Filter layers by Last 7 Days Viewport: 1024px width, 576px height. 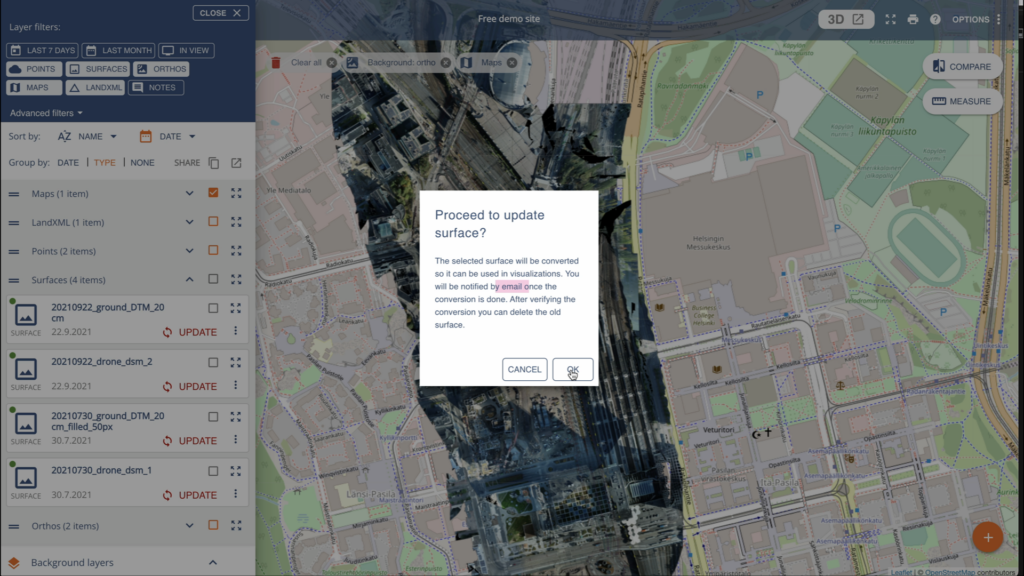pos(42,50)
